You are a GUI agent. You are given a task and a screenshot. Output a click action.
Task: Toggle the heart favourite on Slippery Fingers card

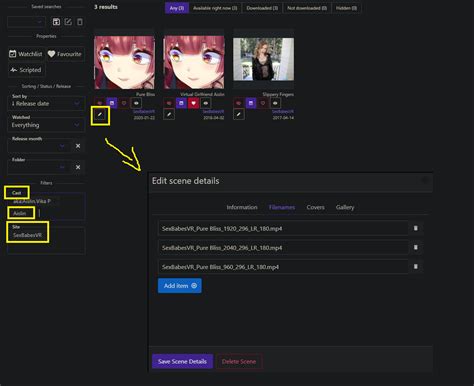point(263,103)
